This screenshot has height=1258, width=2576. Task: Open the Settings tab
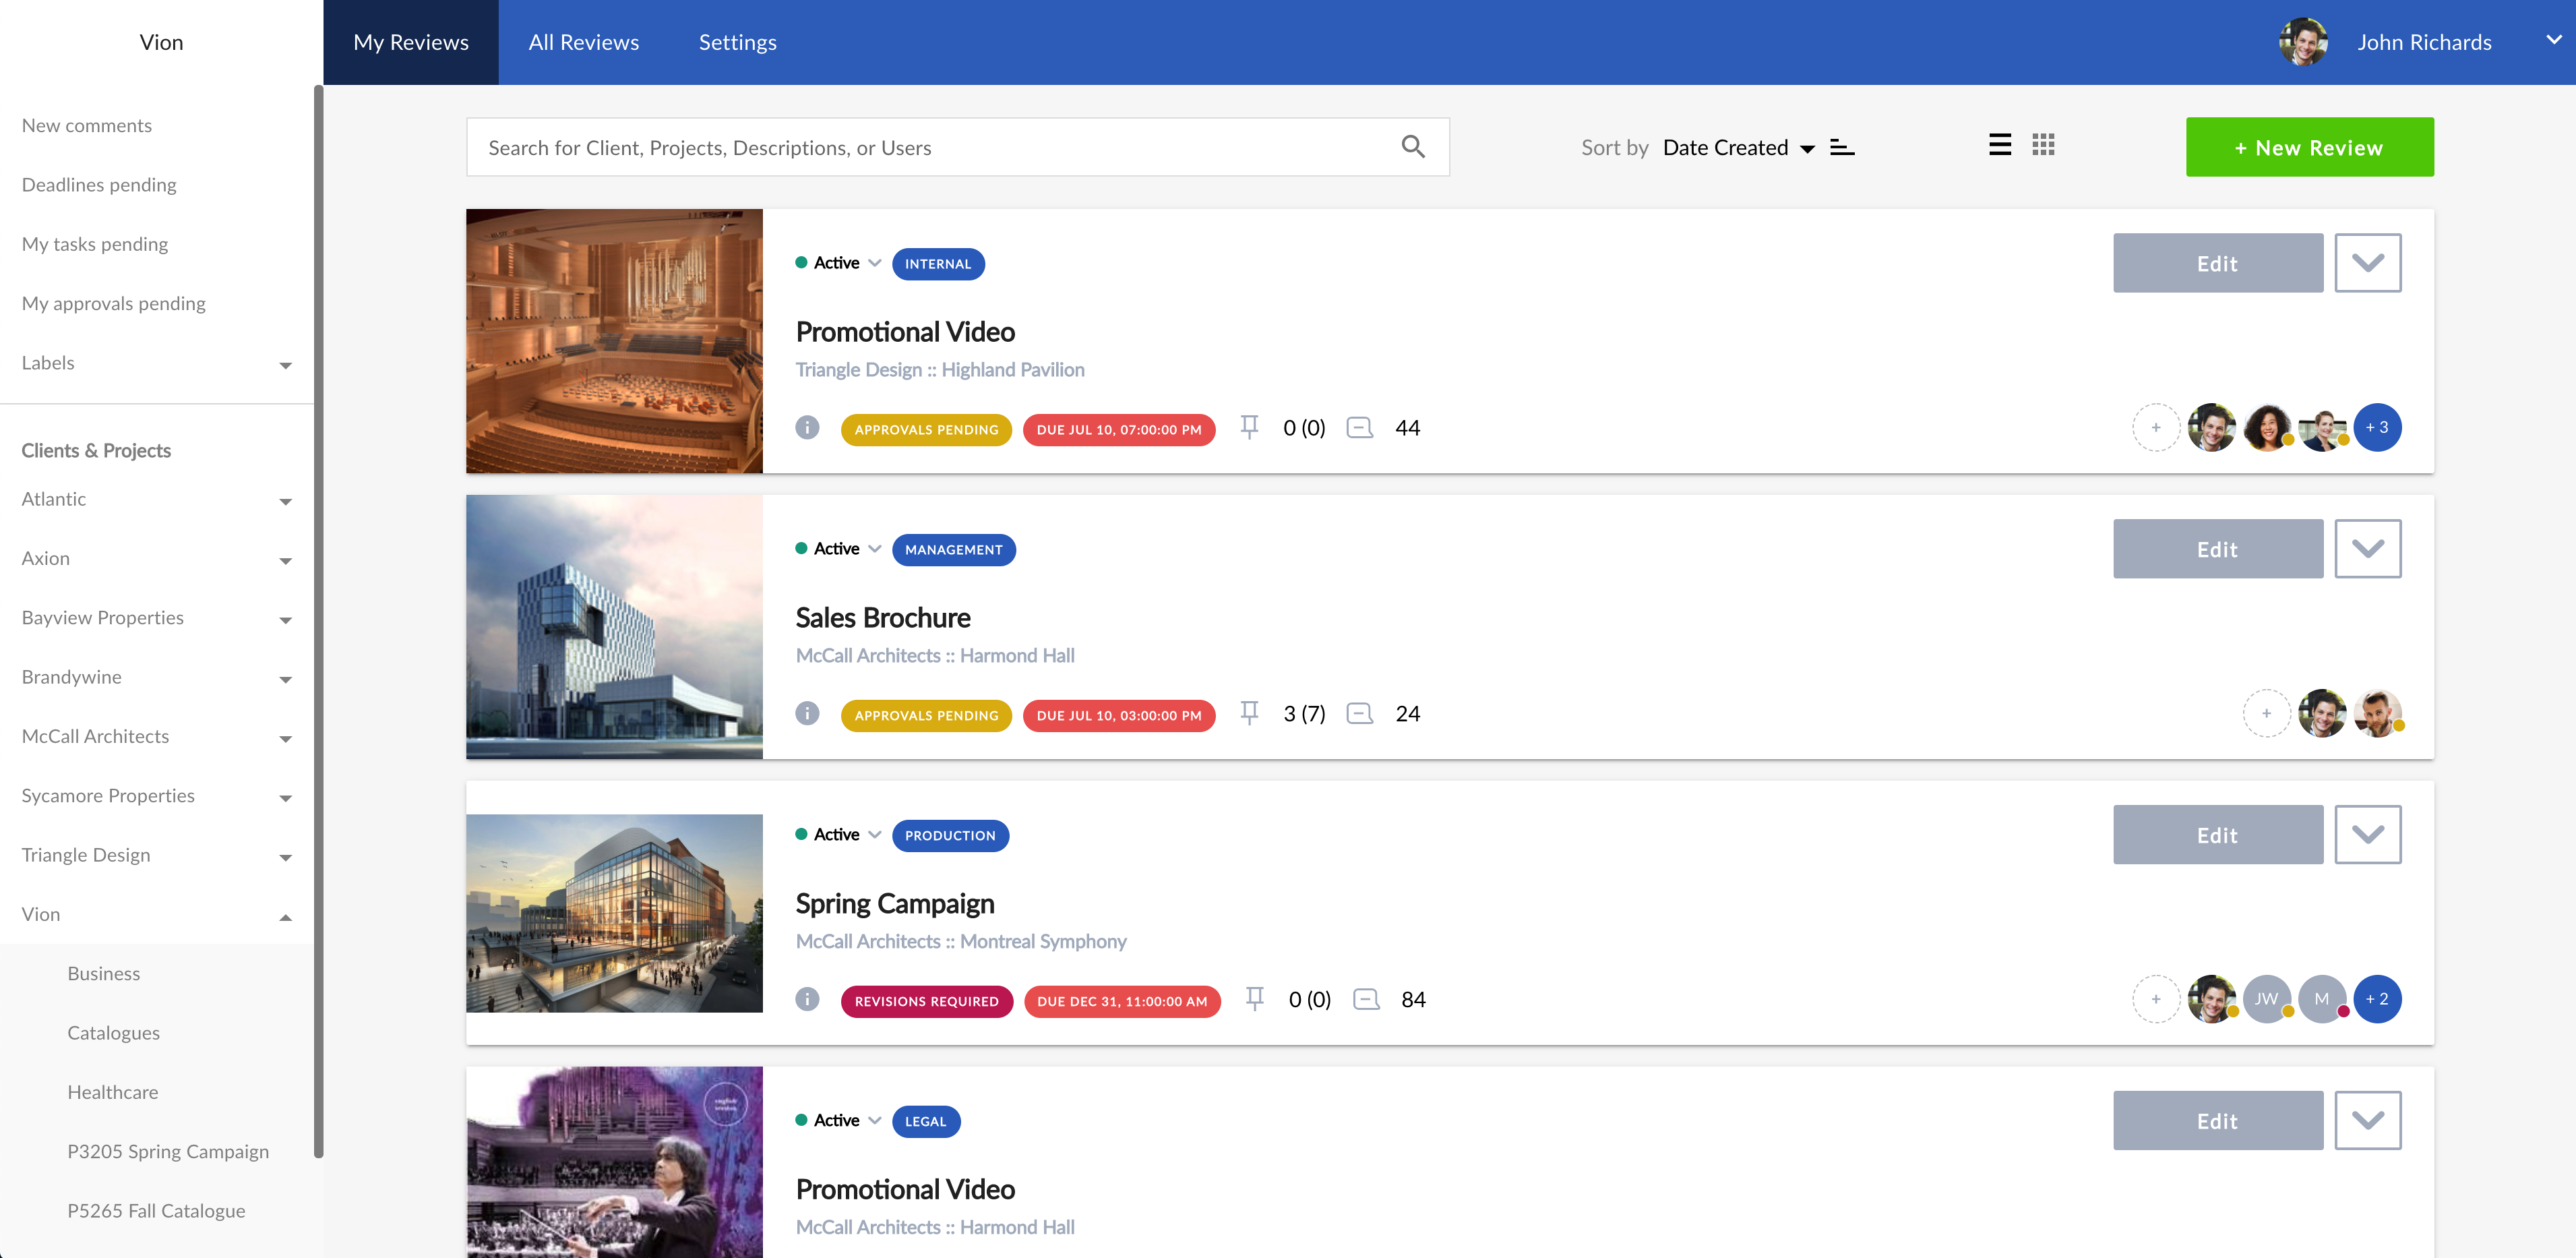[737, 41]
